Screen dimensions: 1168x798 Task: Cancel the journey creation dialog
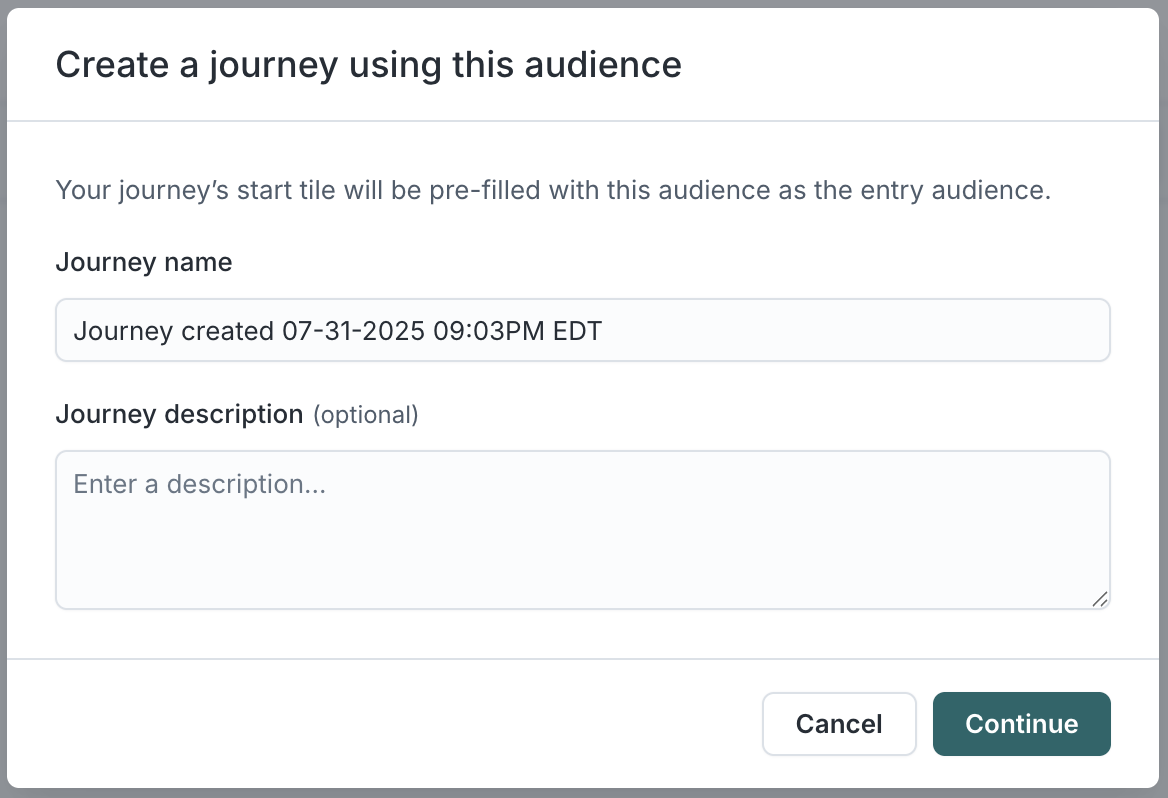pyautogui.click(x=839, y=723)
